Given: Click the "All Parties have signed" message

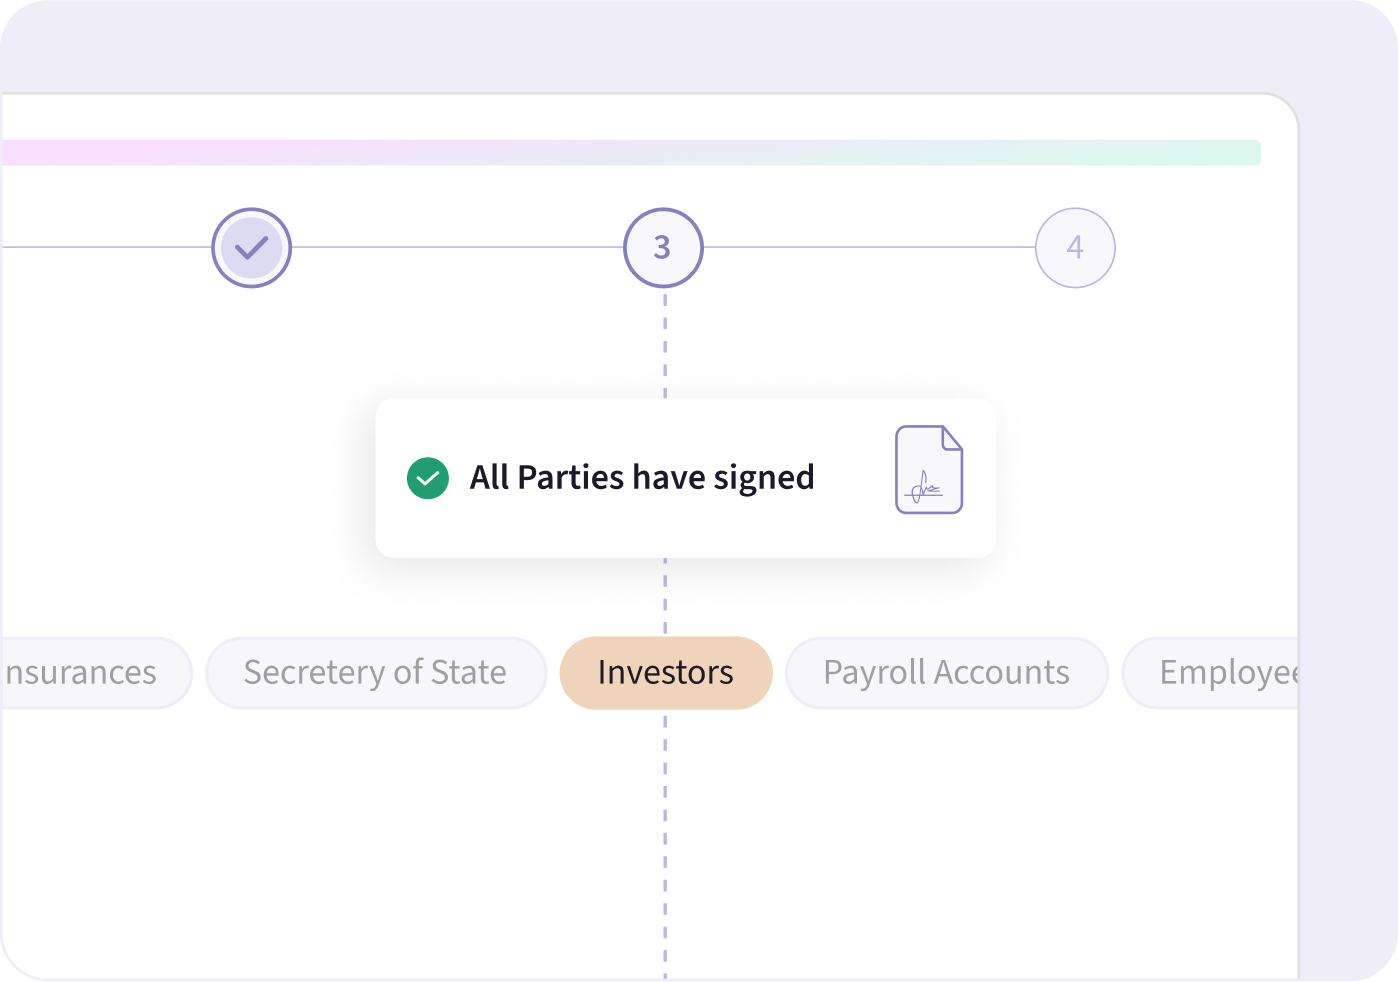Looking at the screenshot, I should pos(642,478).
